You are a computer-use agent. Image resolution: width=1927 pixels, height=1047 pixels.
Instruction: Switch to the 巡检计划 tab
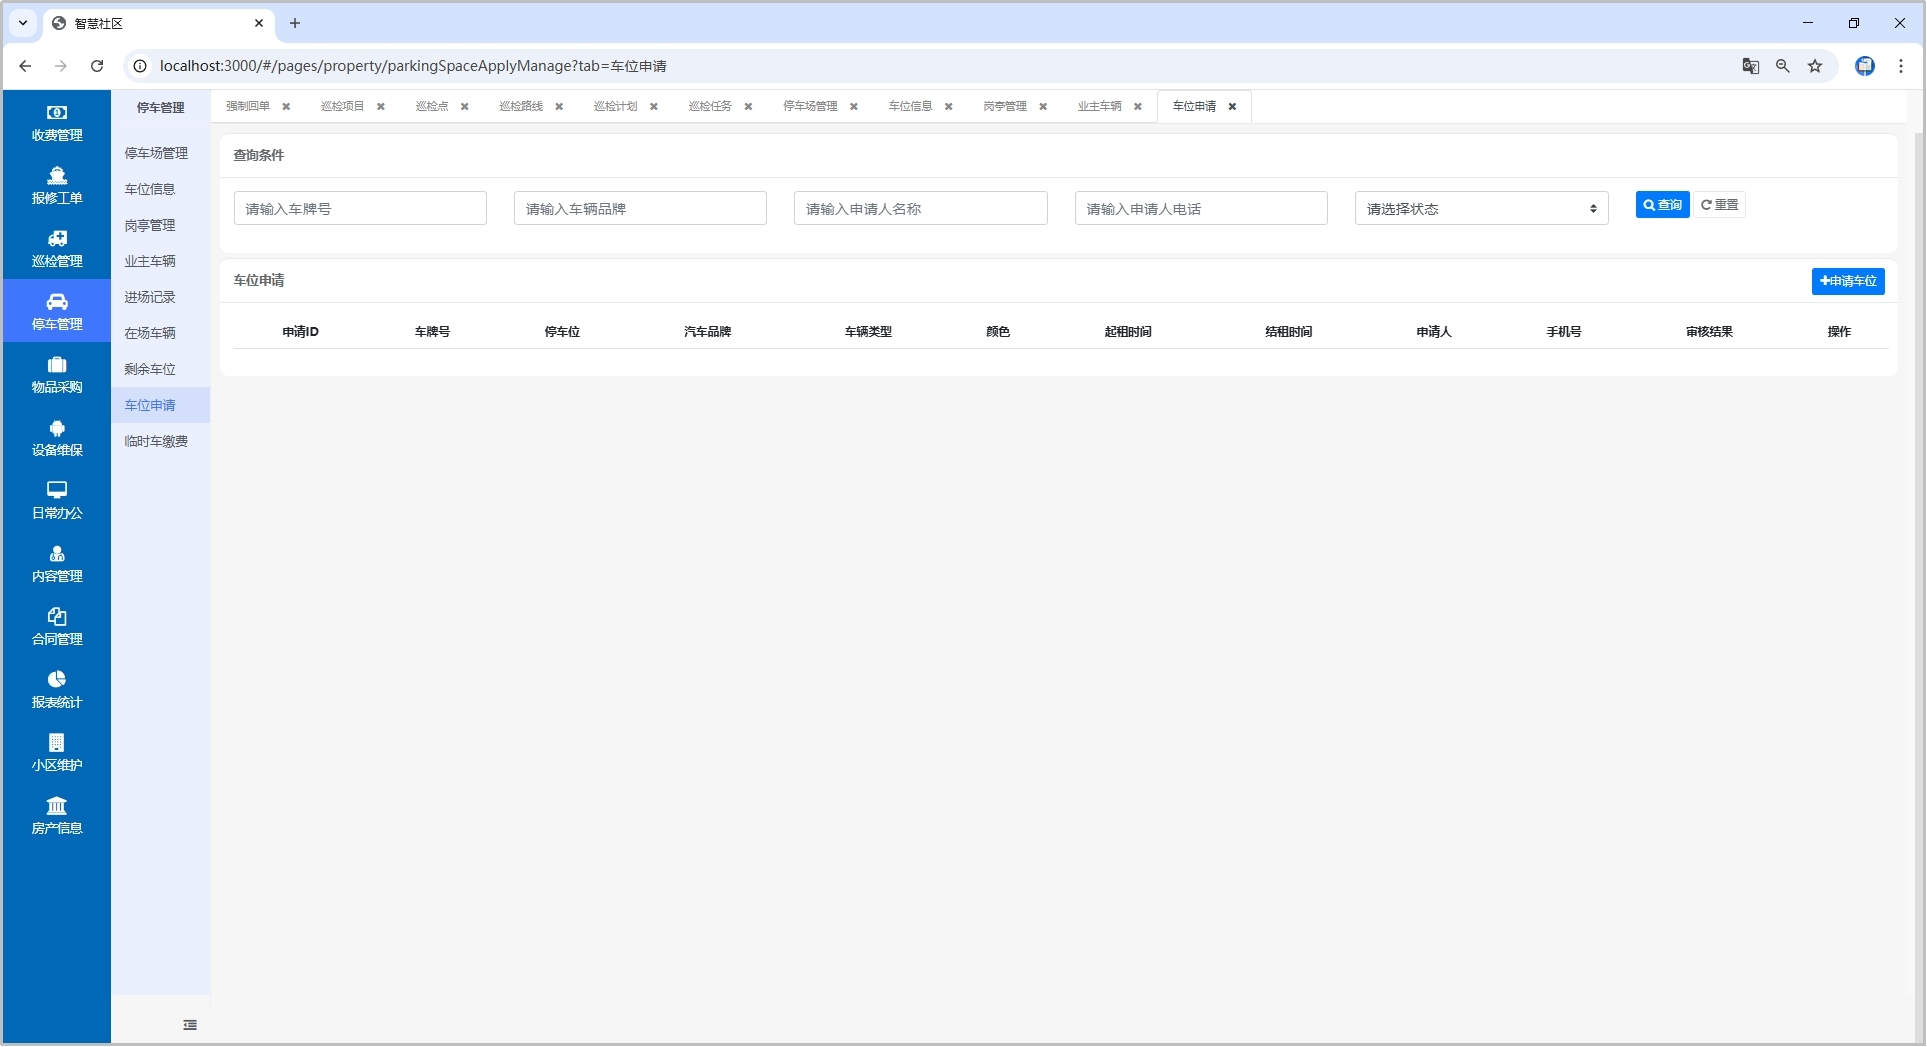[615, 107]
